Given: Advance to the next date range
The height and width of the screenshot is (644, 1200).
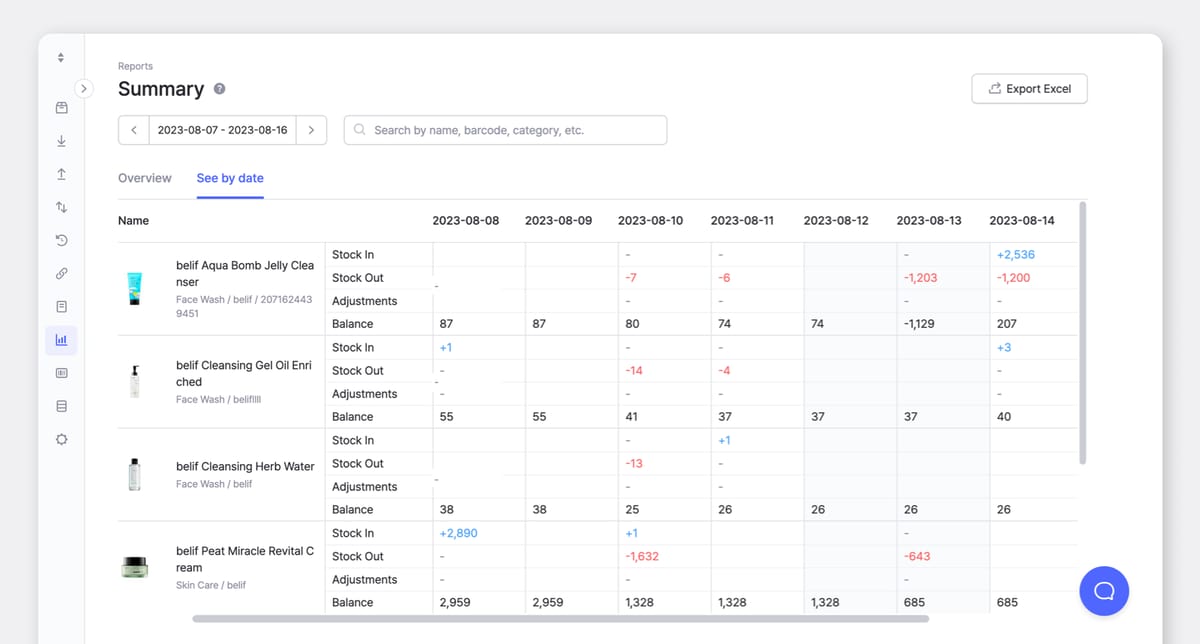Looking at the screenshot, I should tap(311, 130).
